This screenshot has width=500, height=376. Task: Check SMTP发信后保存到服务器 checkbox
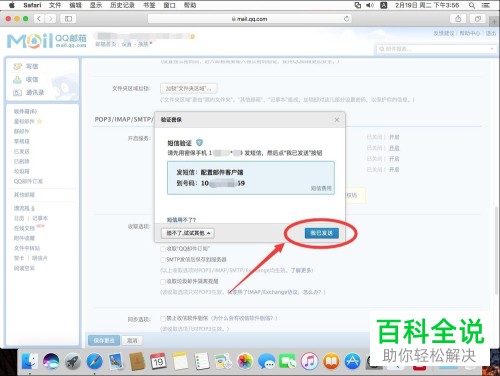click(x=163, y=260)
